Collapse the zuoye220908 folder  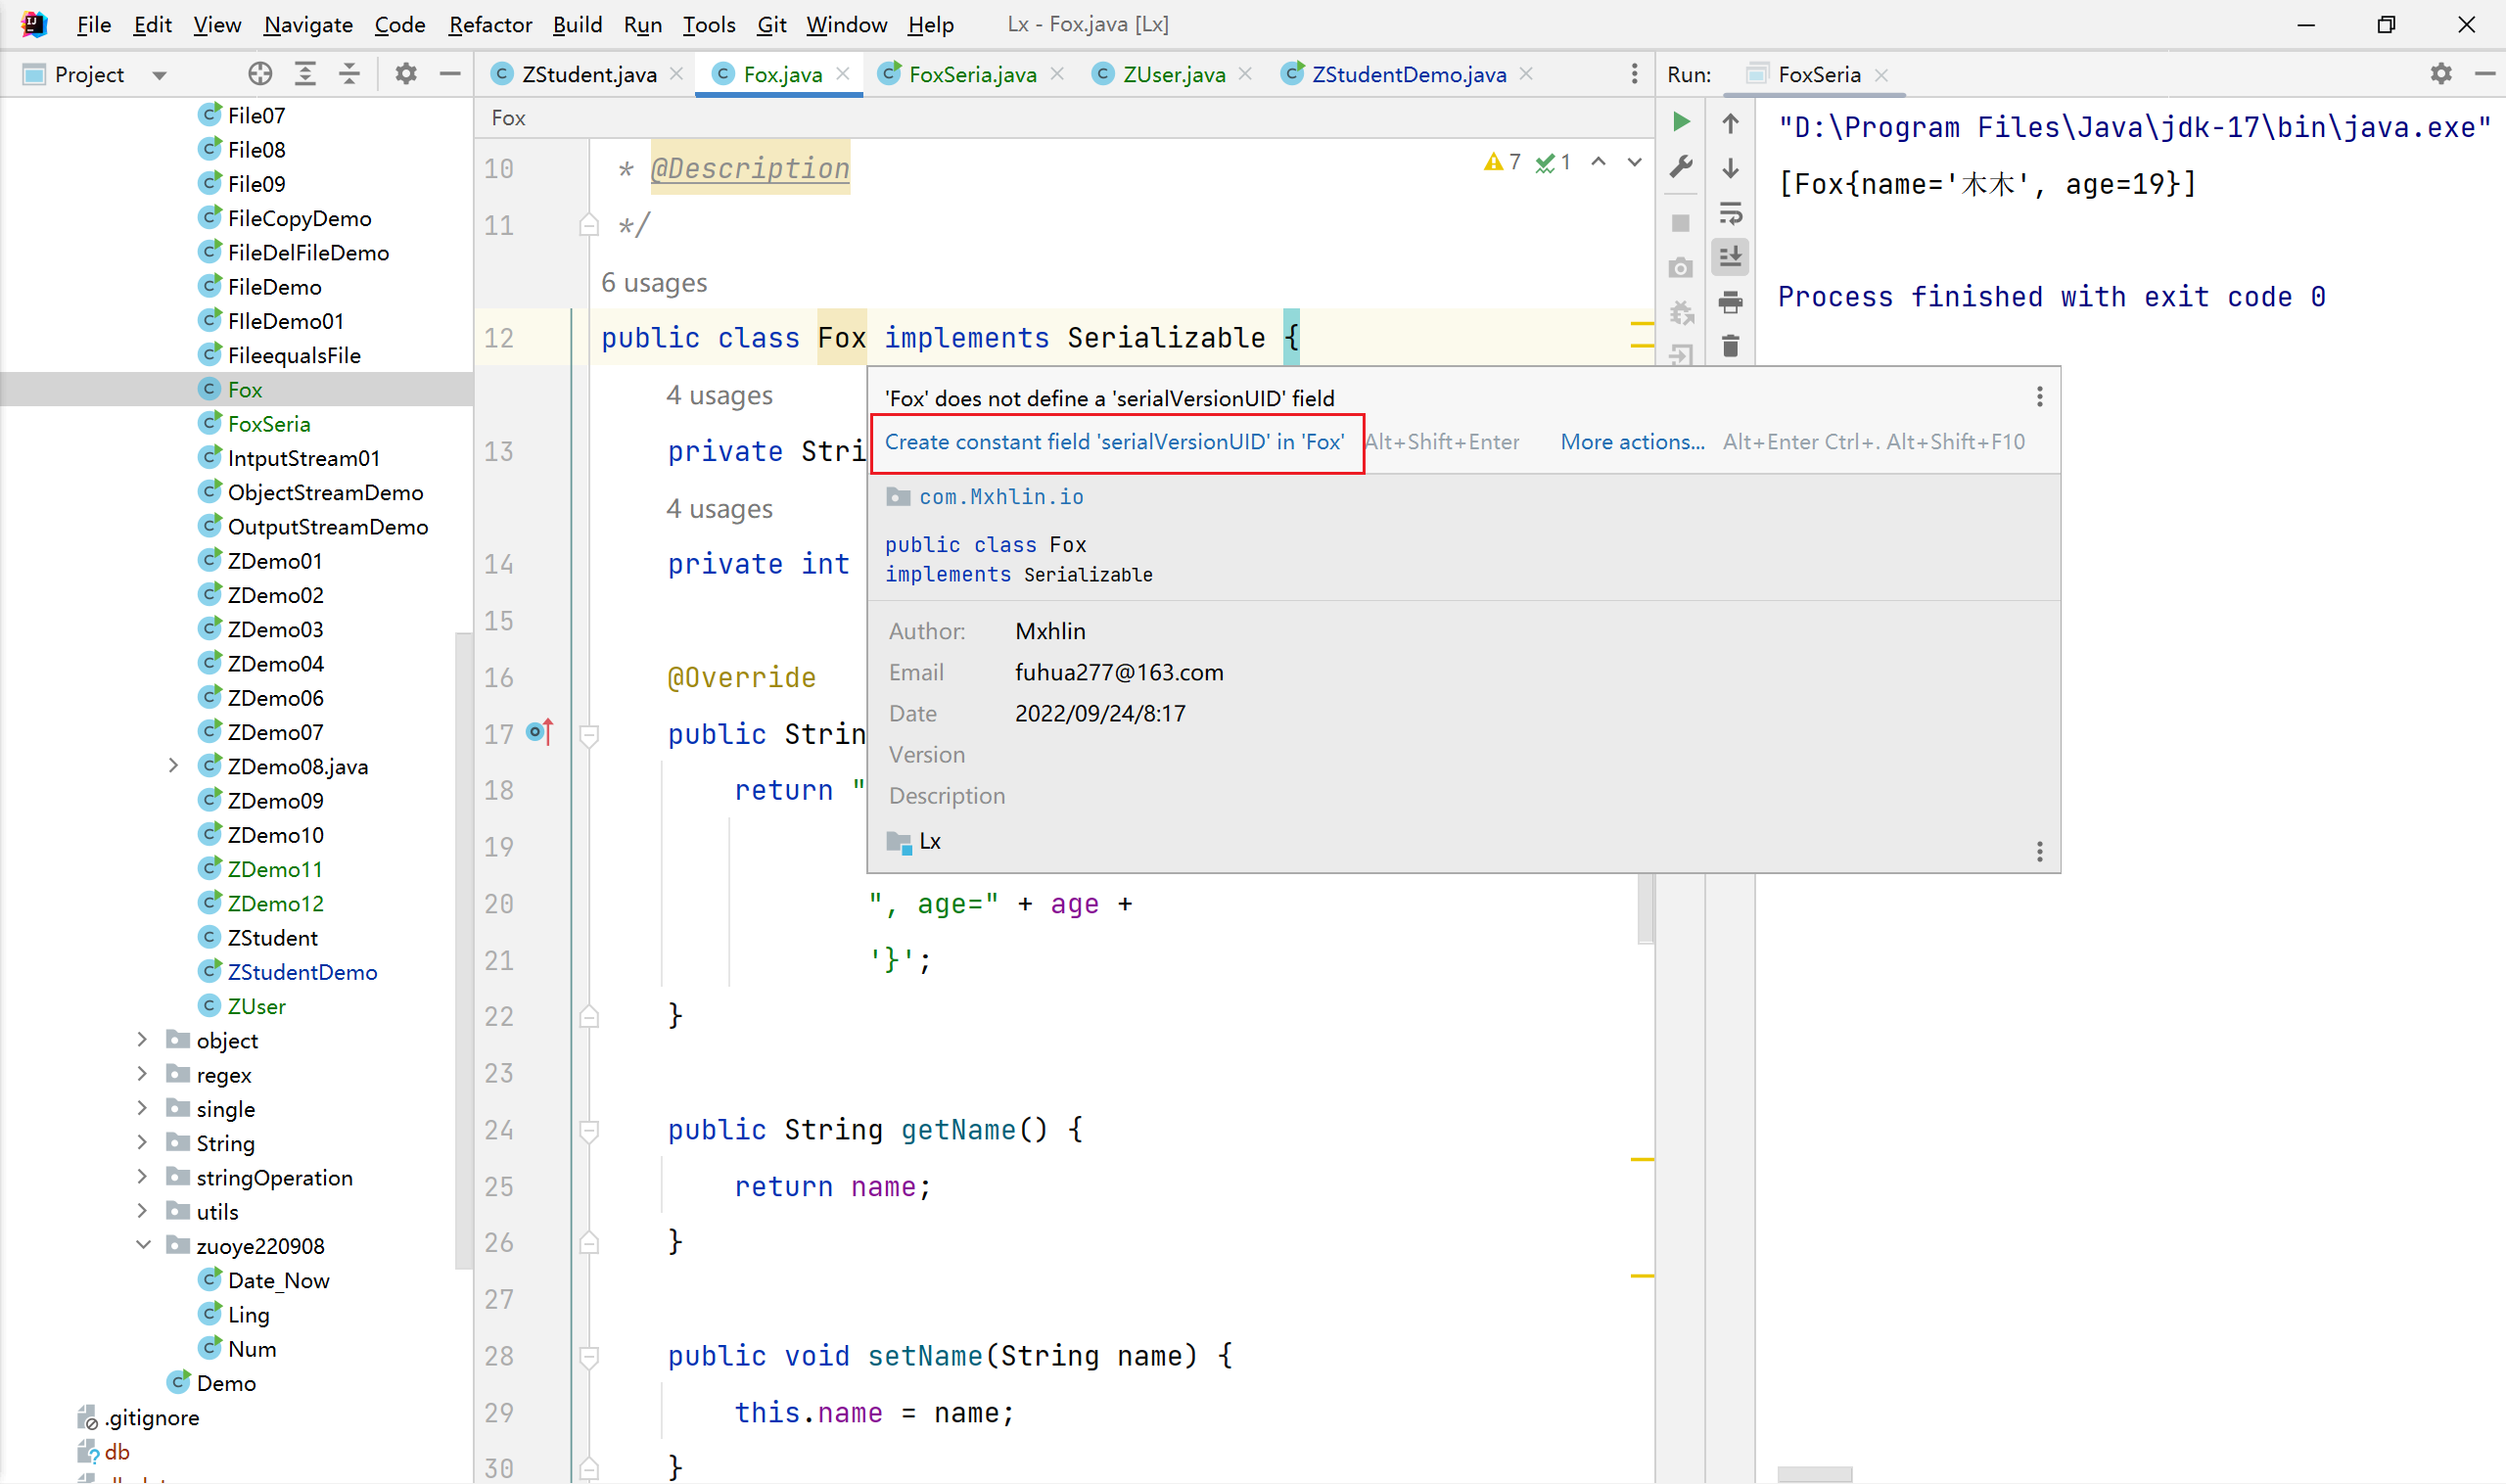142,1245
